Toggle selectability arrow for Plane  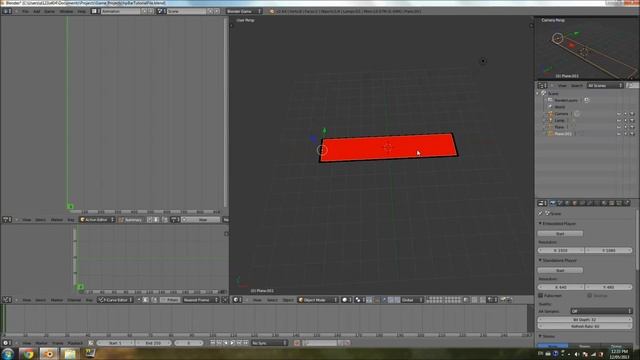[x=625, y=127]
